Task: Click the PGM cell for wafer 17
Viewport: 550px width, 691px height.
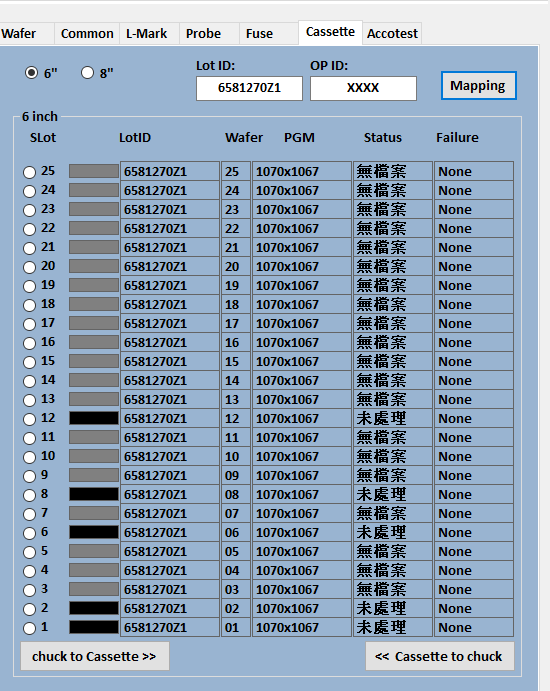Action: (x=302, y=323)
